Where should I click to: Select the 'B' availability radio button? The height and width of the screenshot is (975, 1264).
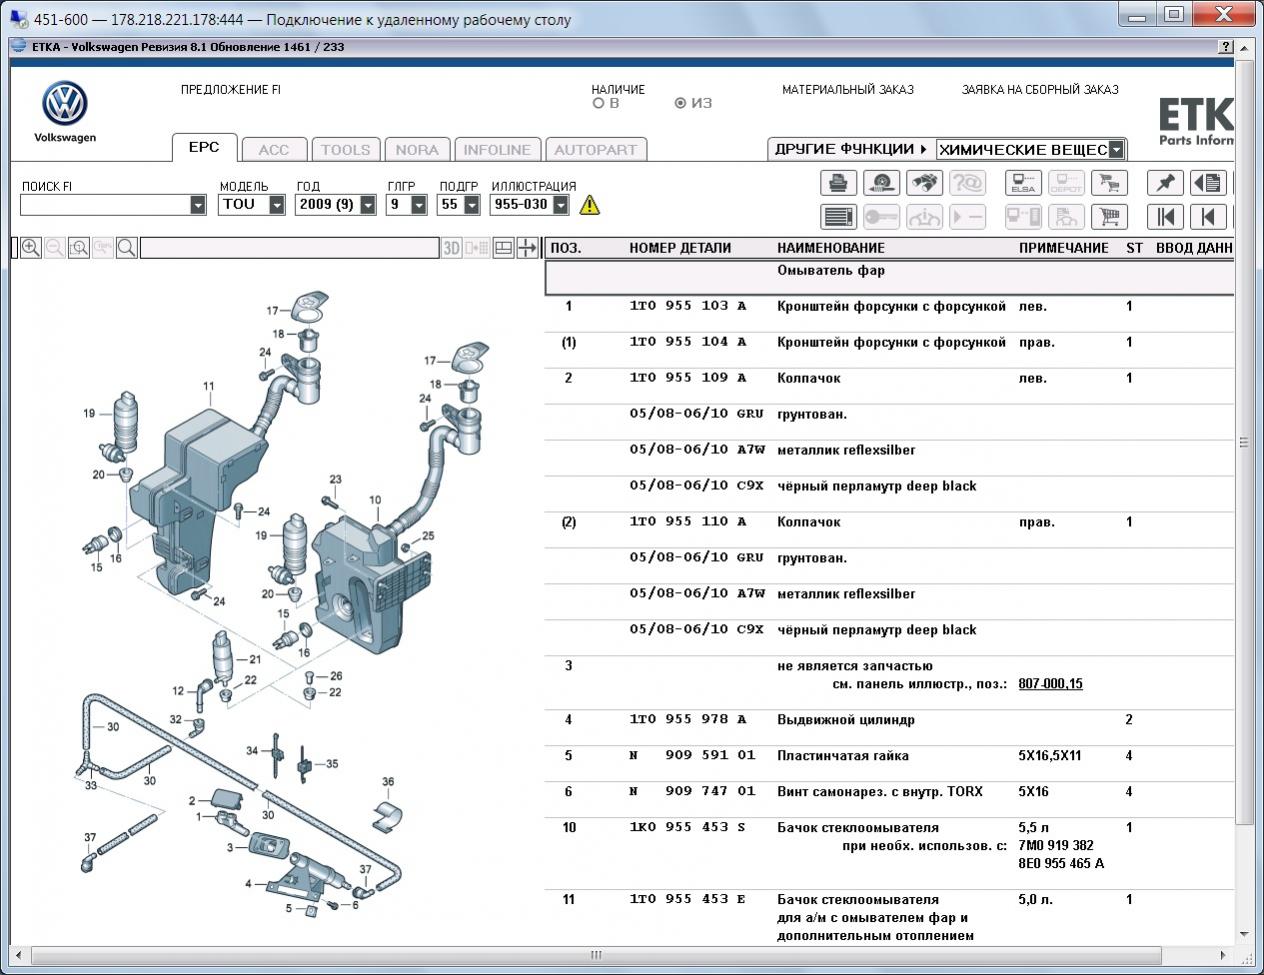[x=598, y=103]
